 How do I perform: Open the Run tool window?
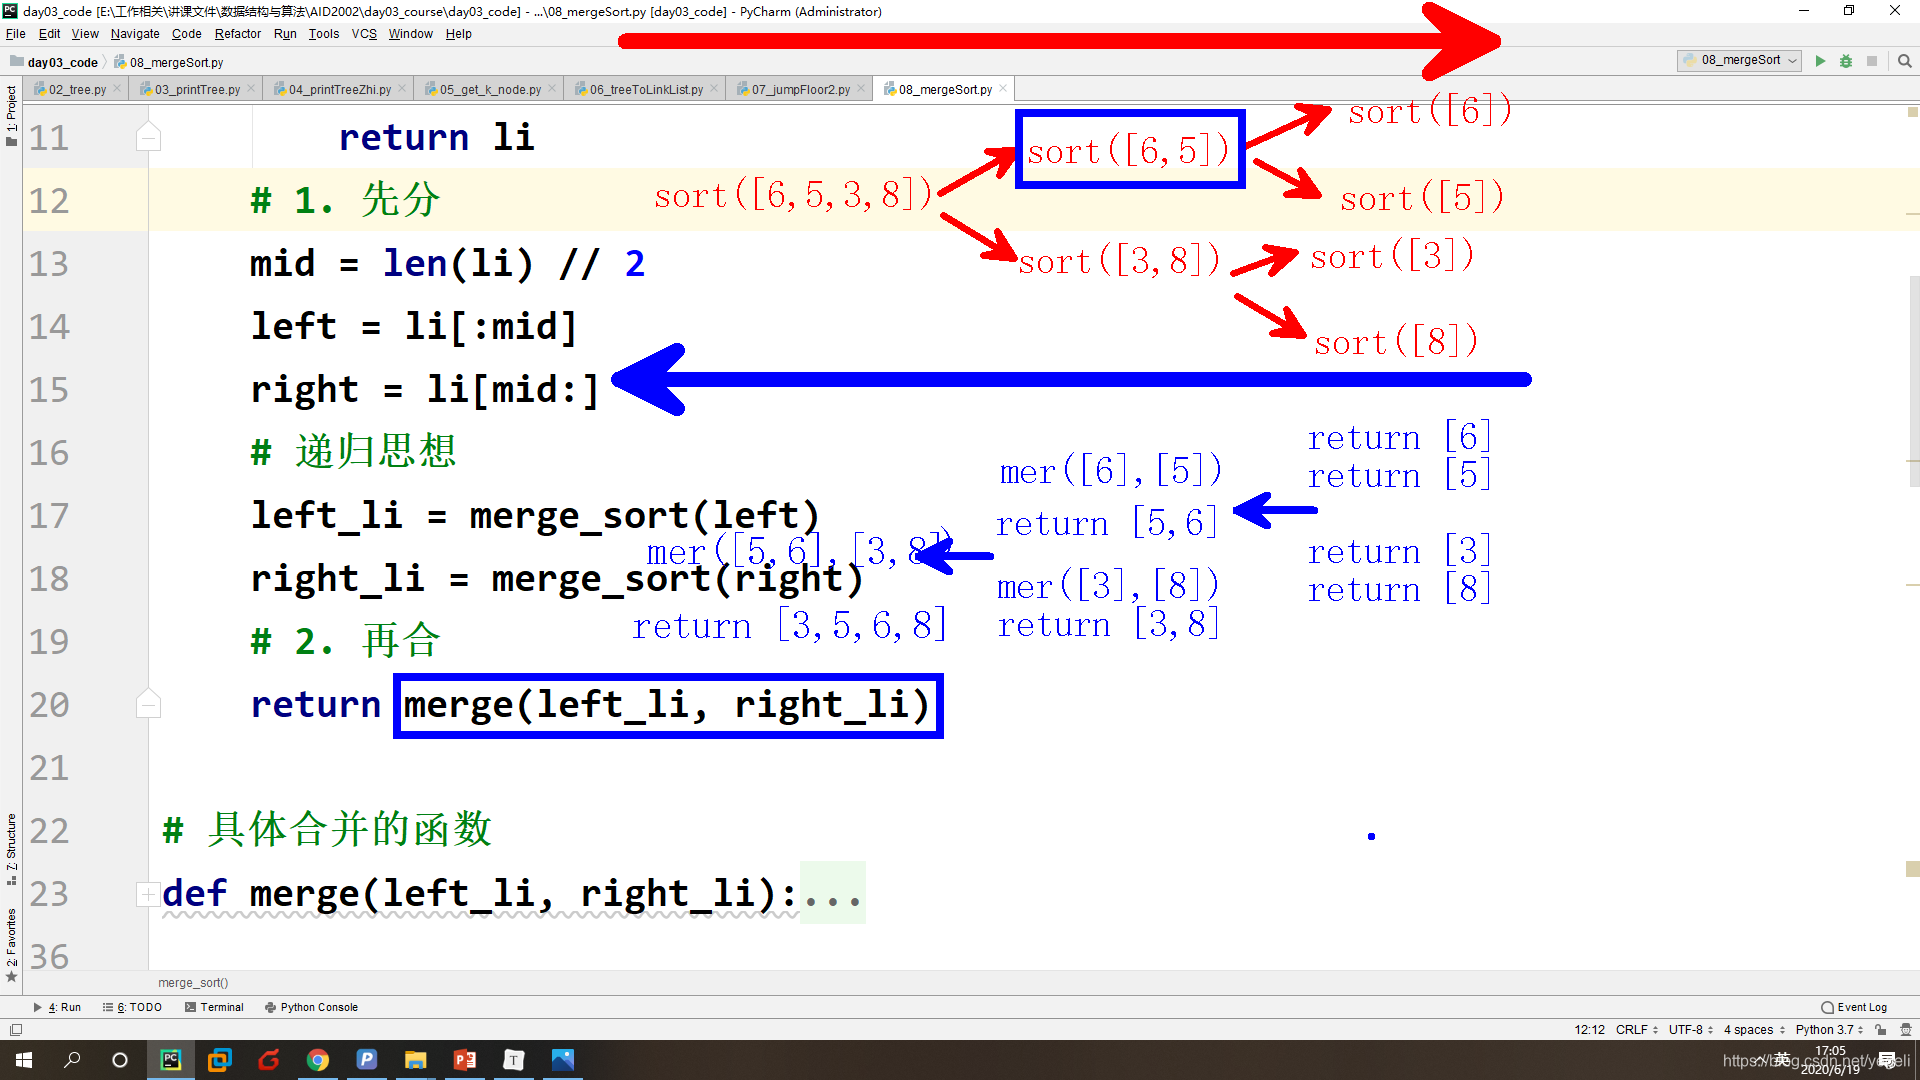point(57,1007)
